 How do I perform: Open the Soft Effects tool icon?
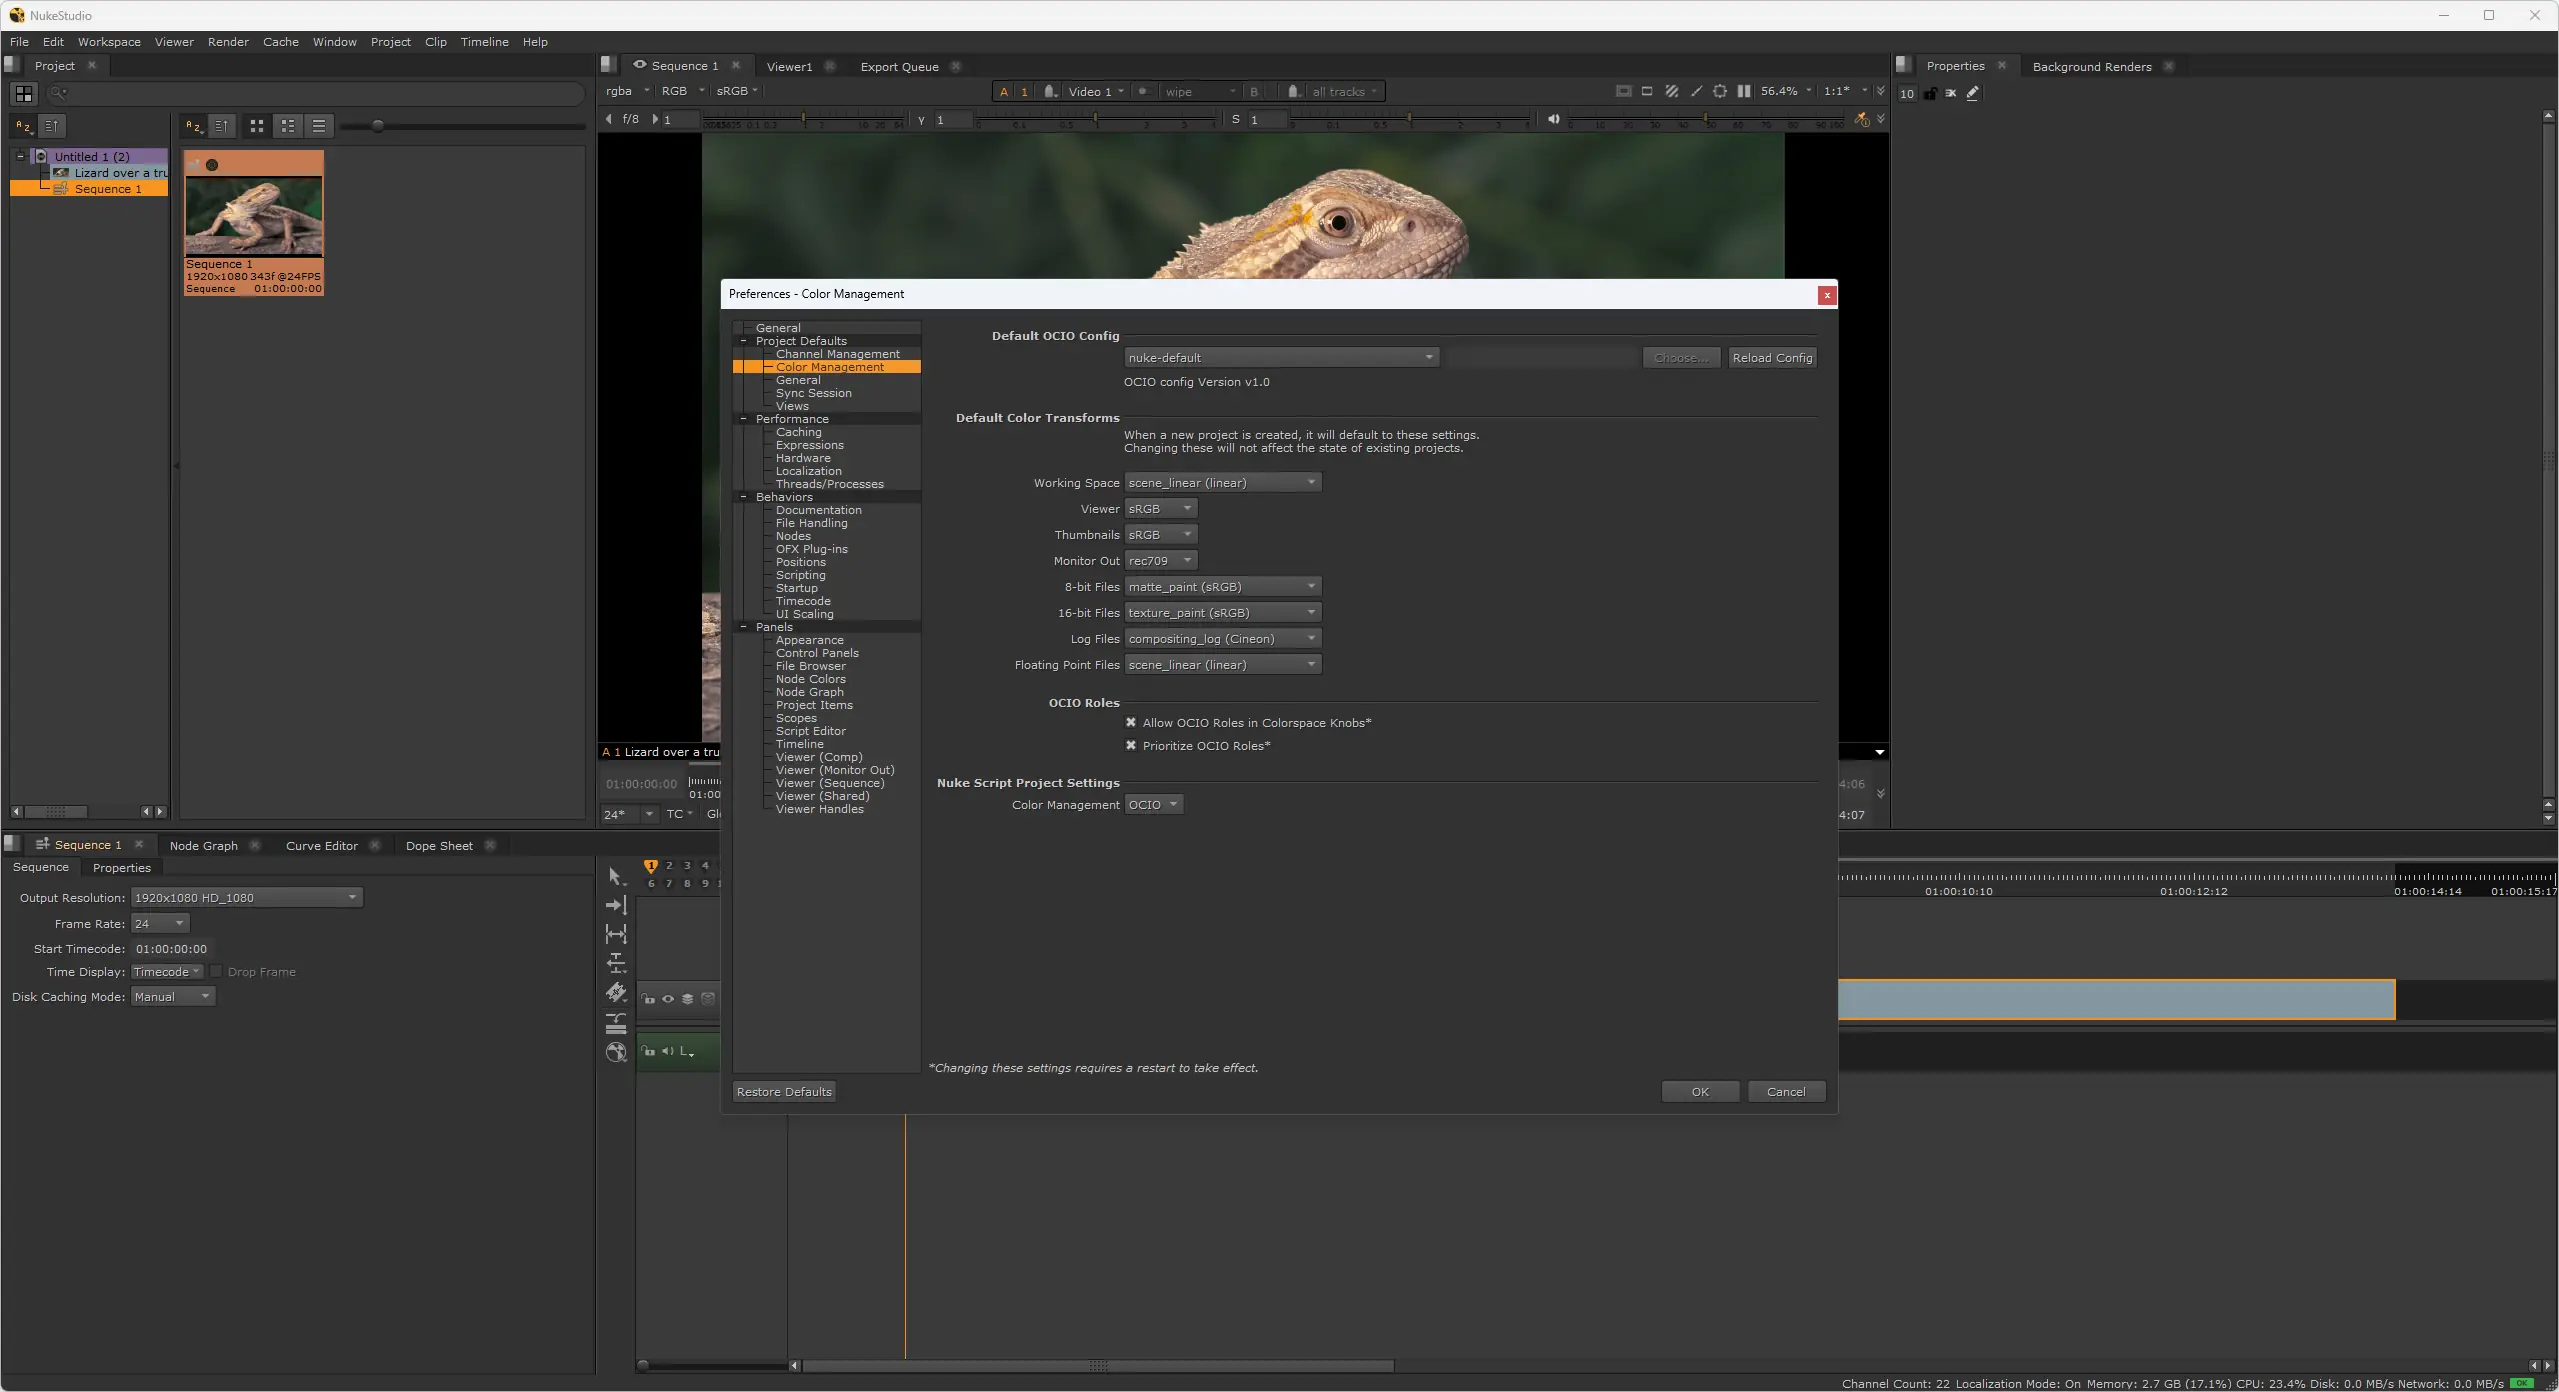click(616, 1052)
